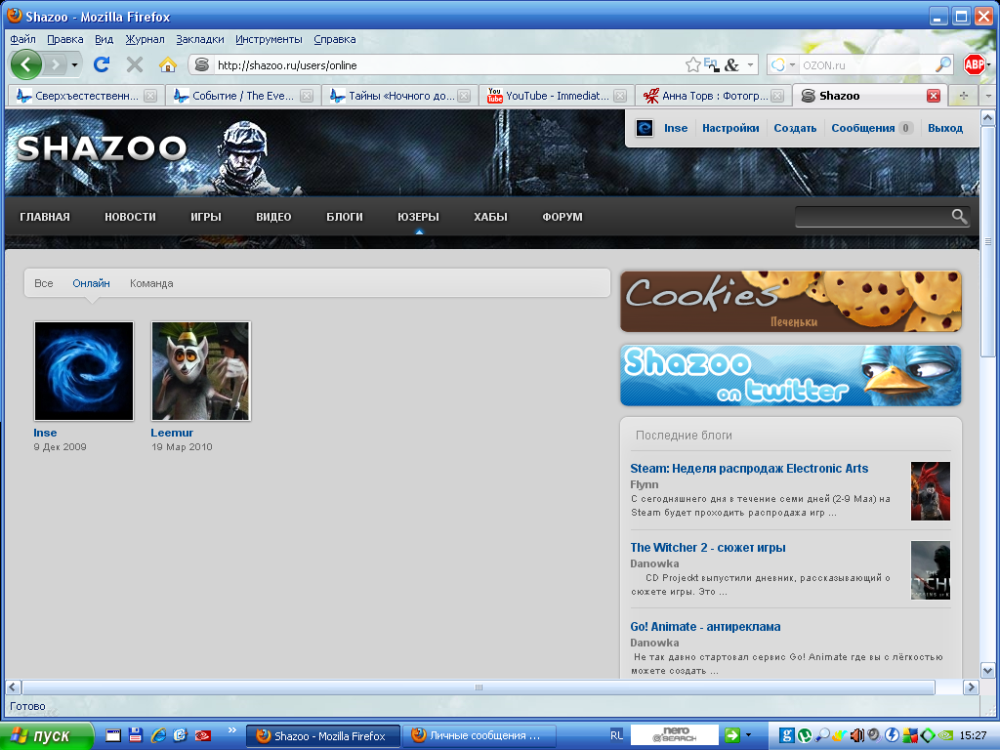The image size is (1000, 750).
Task: Open the list all tabs dropdown
Action: click(x=988, y=96)
